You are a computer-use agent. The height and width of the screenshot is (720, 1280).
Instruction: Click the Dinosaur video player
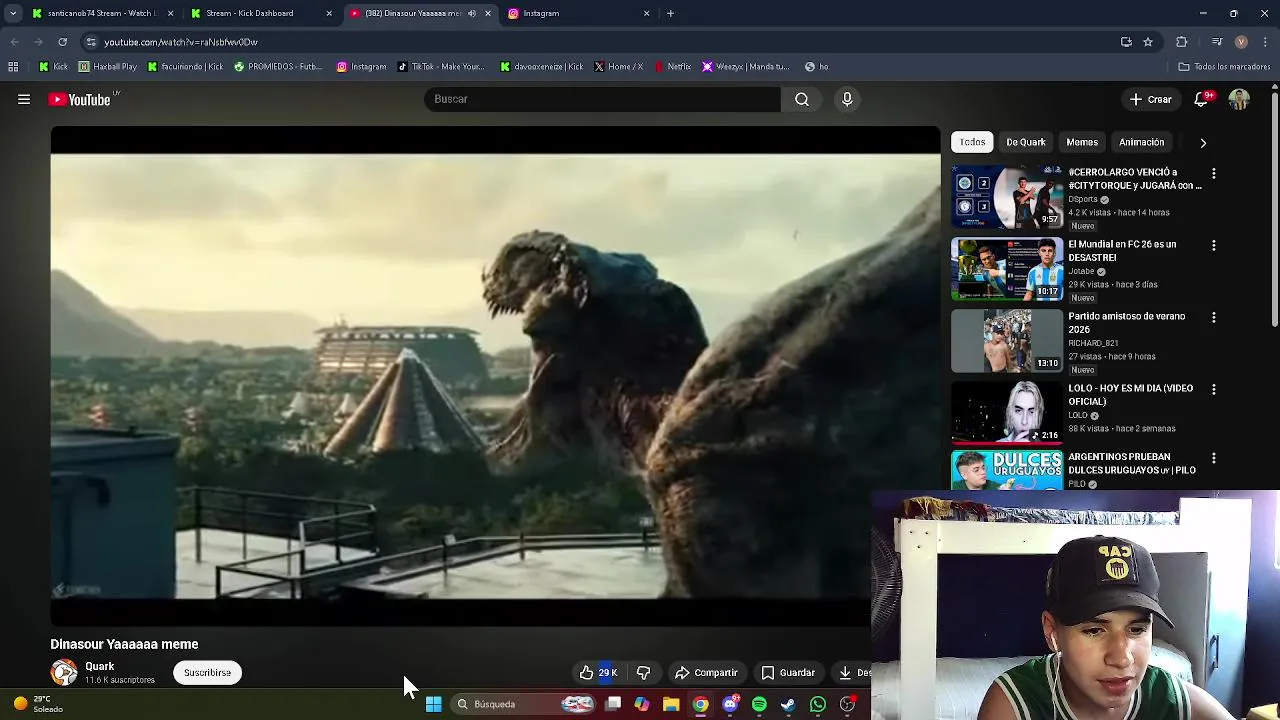point(495,376)
